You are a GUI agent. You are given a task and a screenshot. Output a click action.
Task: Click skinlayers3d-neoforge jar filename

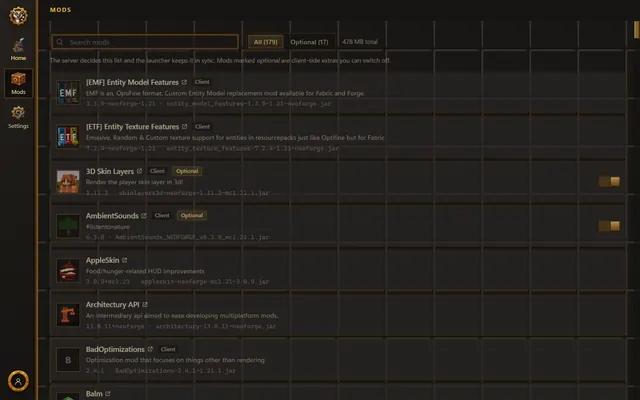pyautogui.click(x=194, y=193)
